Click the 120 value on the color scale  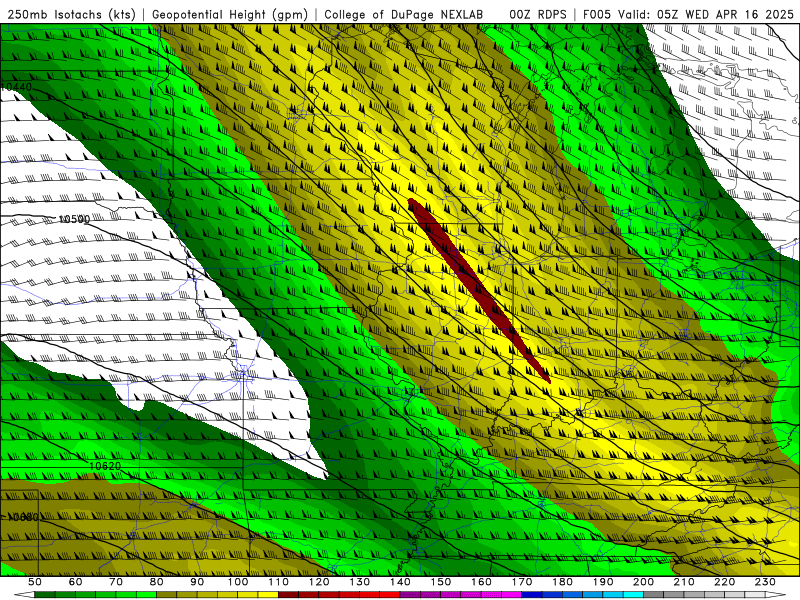click(x=319, y=582)
